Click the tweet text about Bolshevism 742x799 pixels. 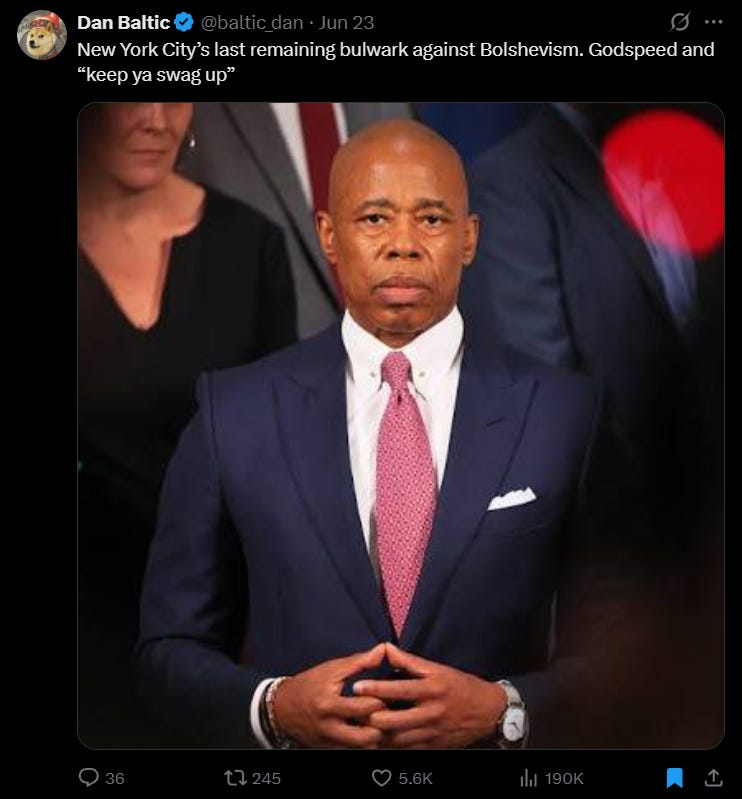(x=396, y=62)
